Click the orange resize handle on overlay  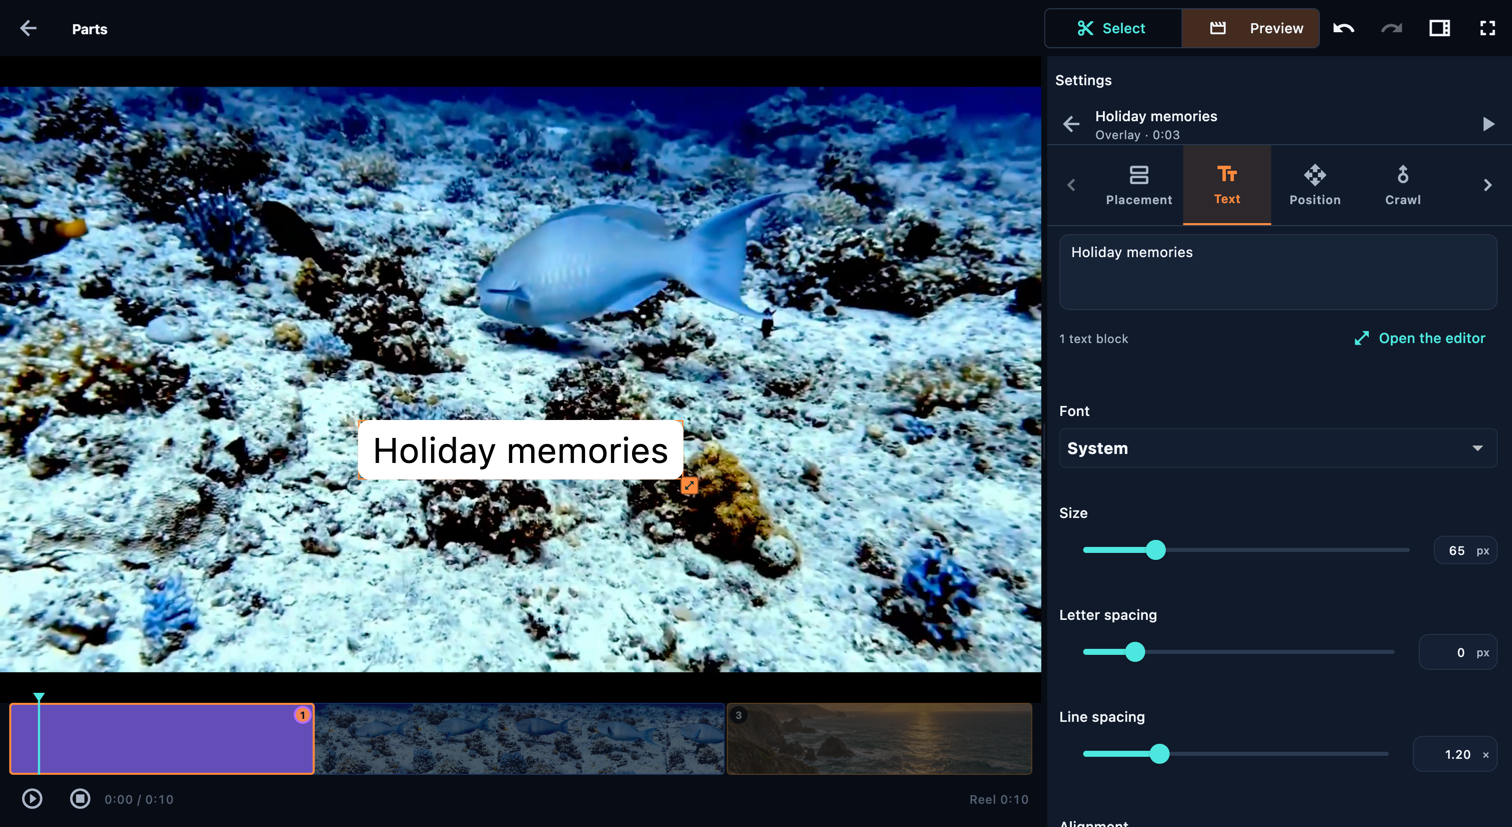coord(689,485)
